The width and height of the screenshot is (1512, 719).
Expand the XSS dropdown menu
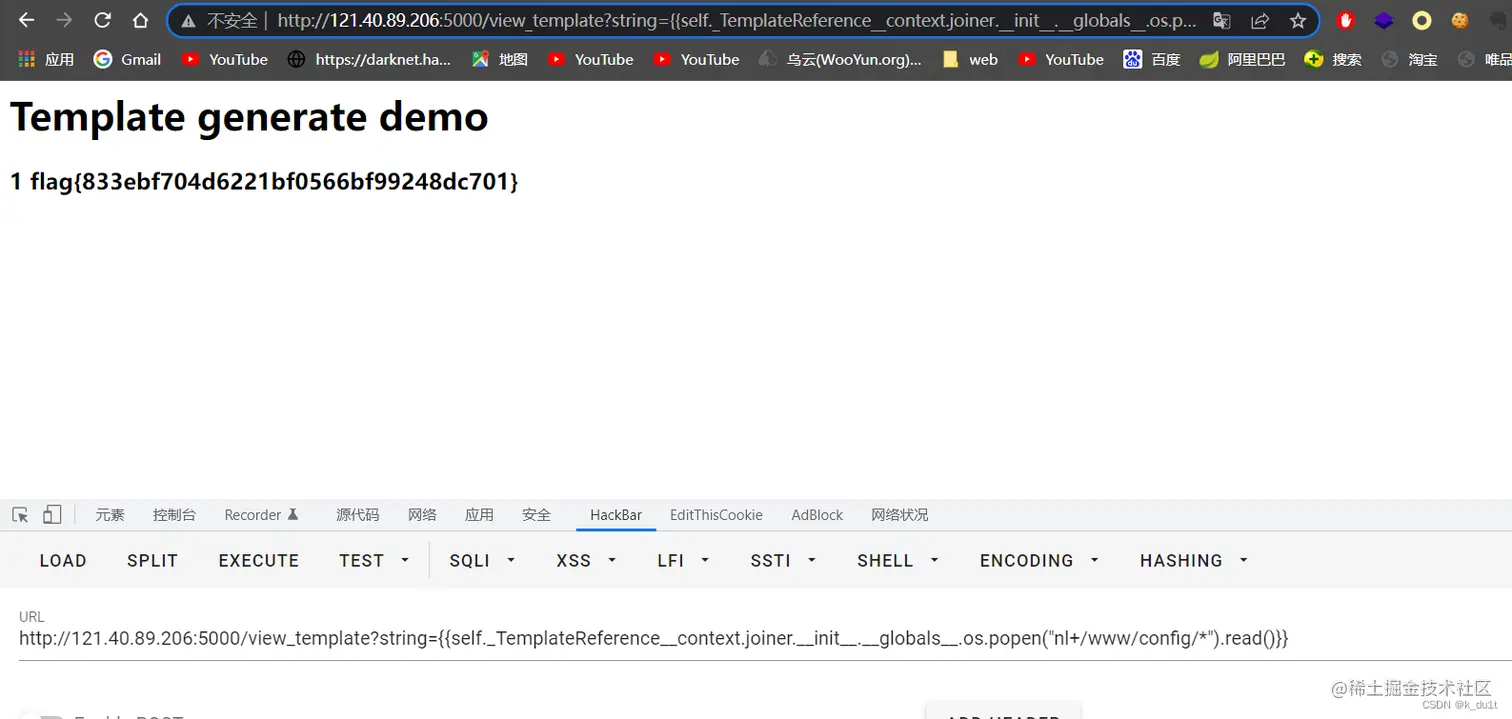586,561
